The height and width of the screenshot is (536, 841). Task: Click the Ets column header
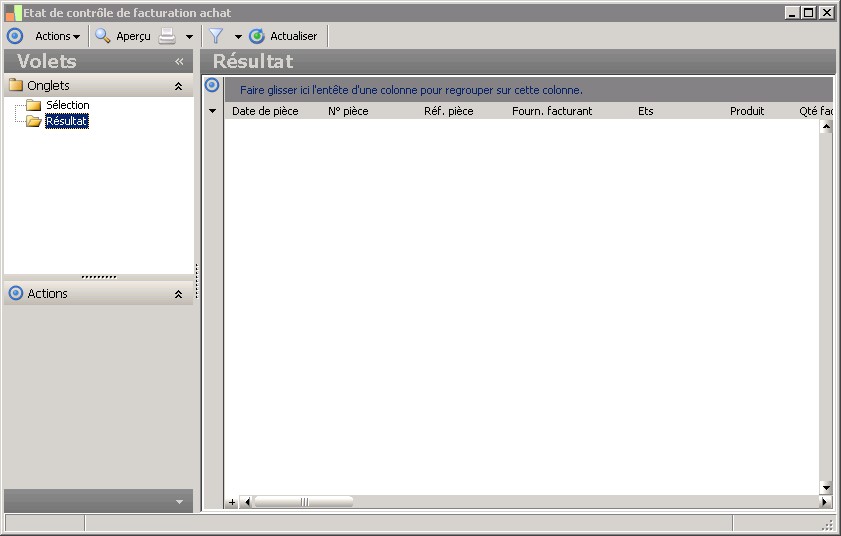[646, 111]
